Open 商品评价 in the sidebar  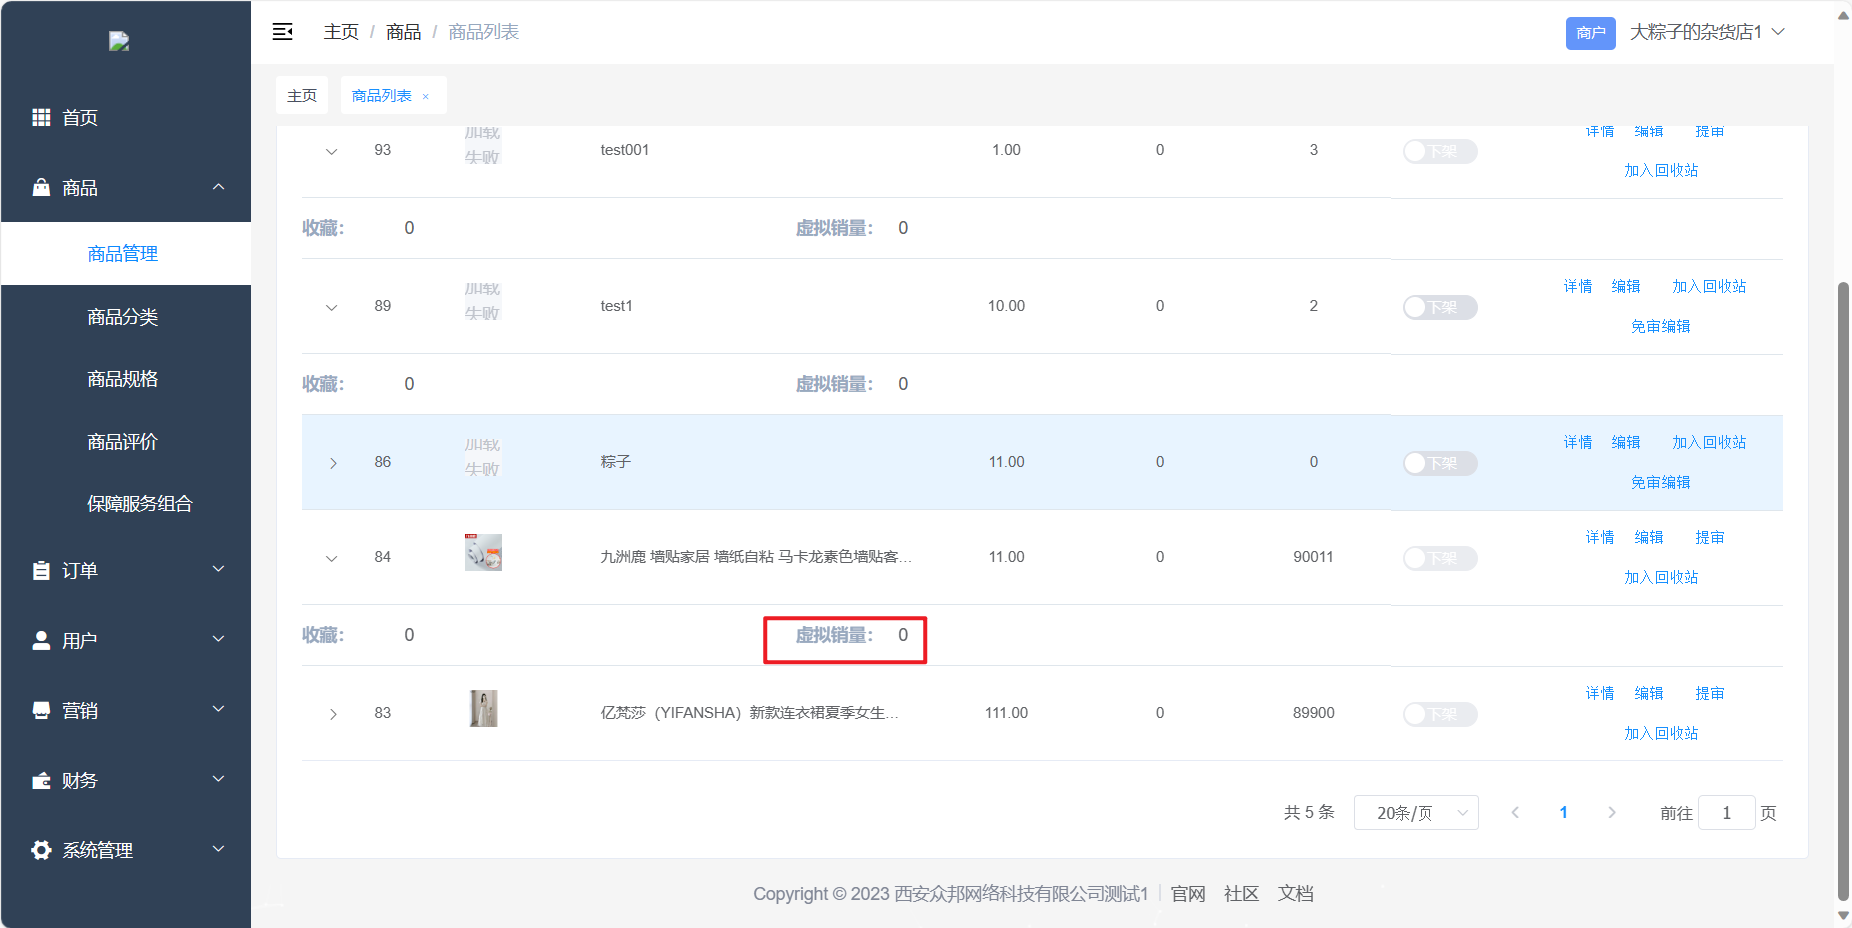pos(126,441)
